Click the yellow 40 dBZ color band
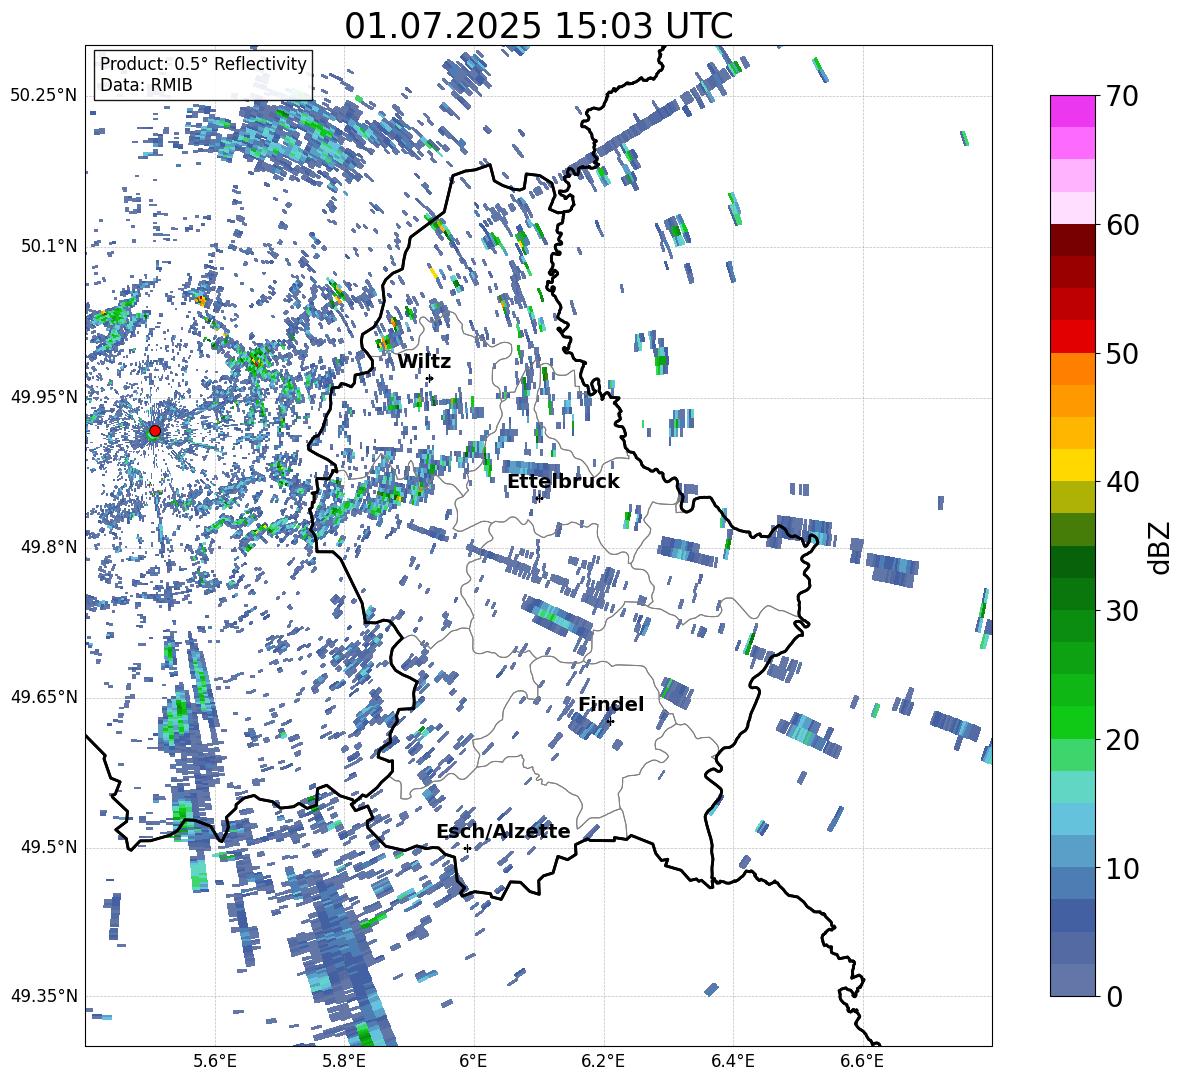1184x1081 pixels. (x=1072, y=465)
